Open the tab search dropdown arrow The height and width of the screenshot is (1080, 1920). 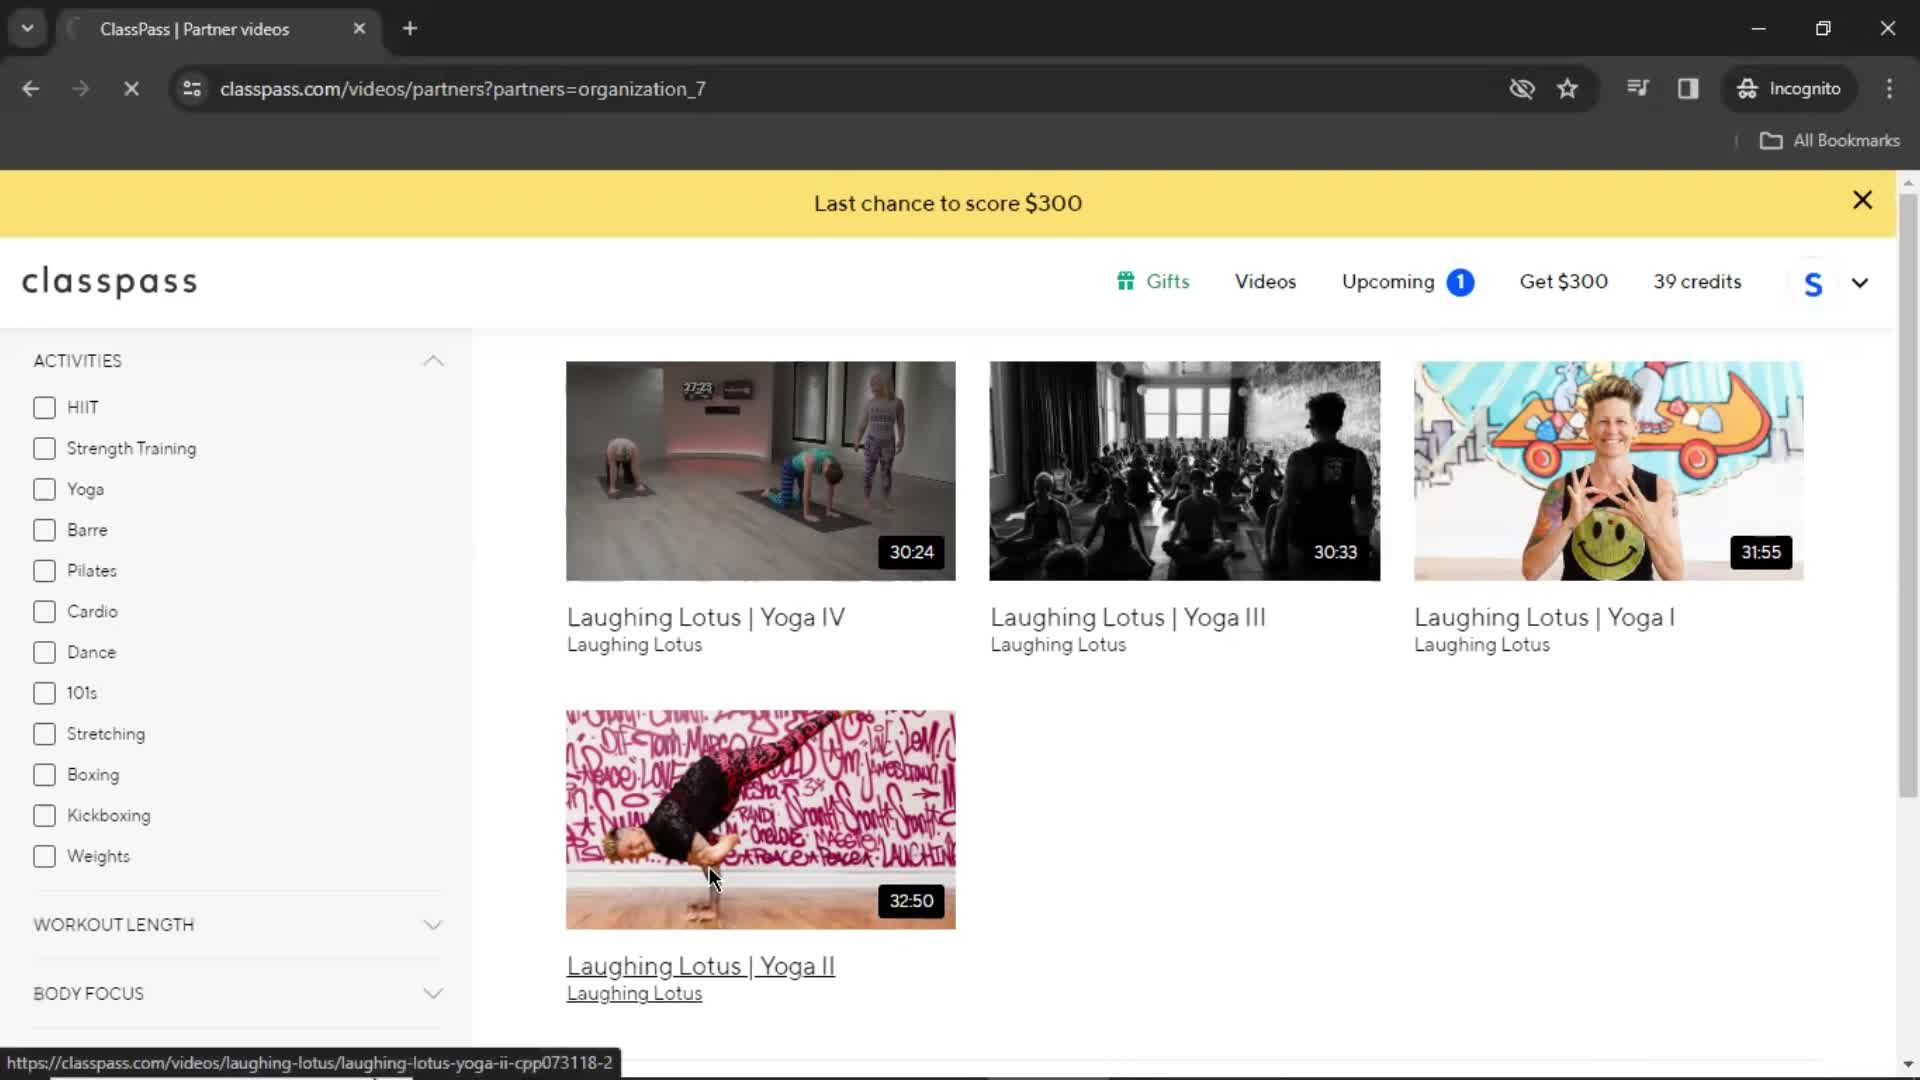pyautogui.click(x=27, y=29)
